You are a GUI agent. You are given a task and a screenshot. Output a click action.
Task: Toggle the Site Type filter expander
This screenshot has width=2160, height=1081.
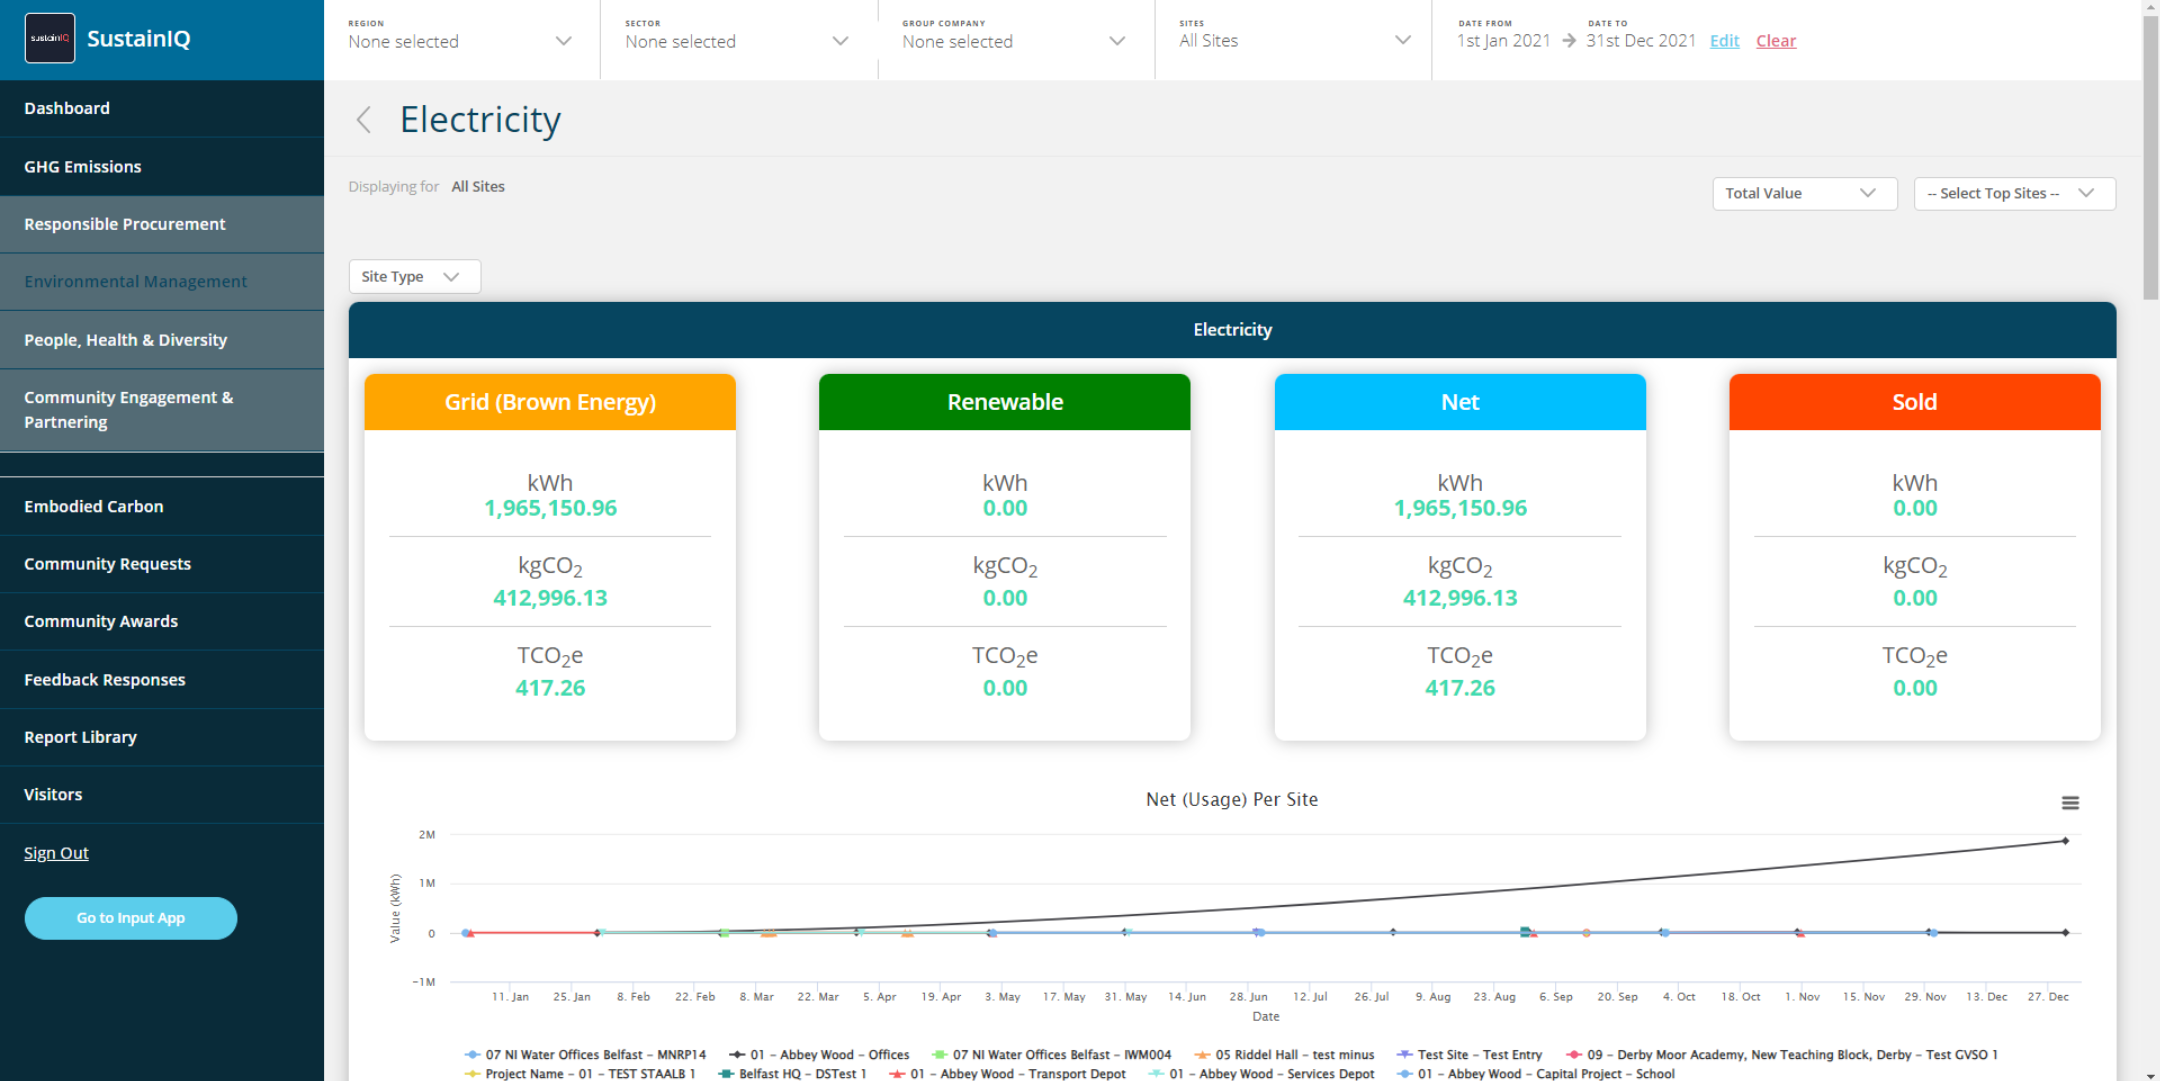point(414,276)
